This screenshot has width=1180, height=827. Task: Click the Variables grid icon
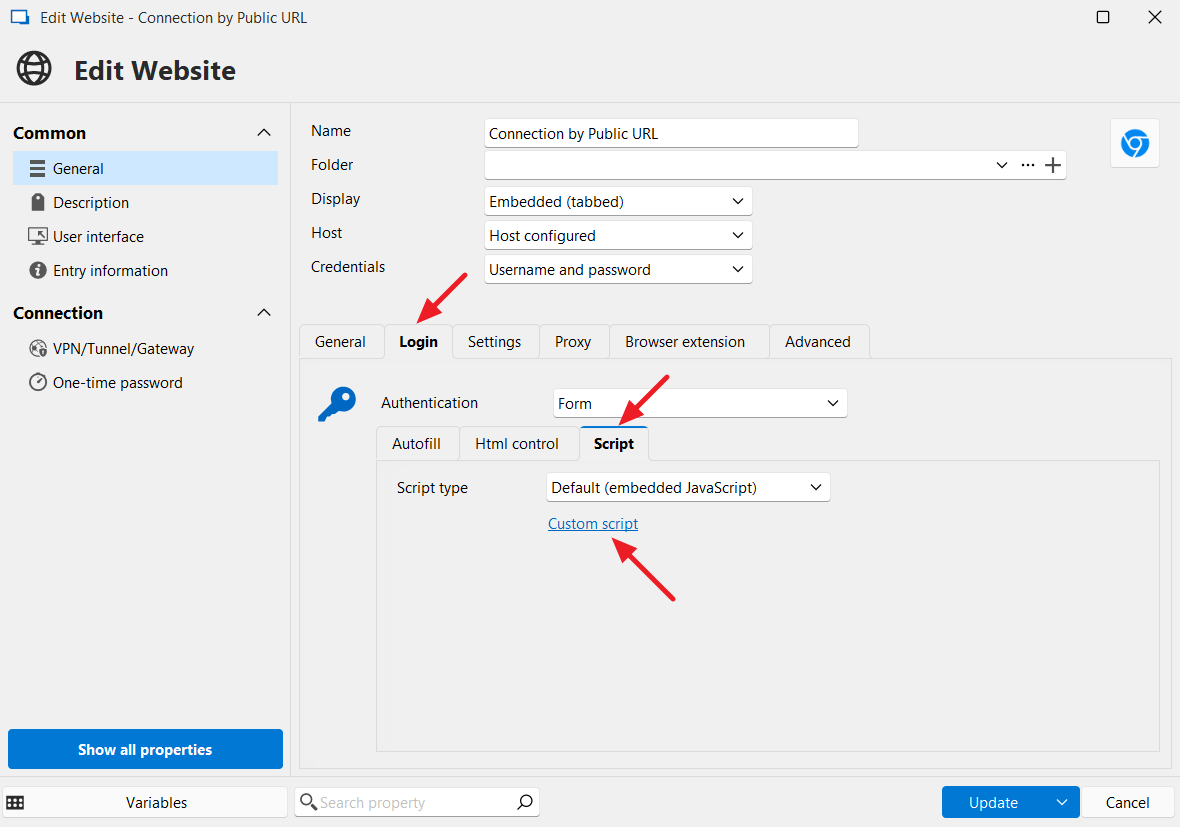pyautogui.click(x=15, y=802)
